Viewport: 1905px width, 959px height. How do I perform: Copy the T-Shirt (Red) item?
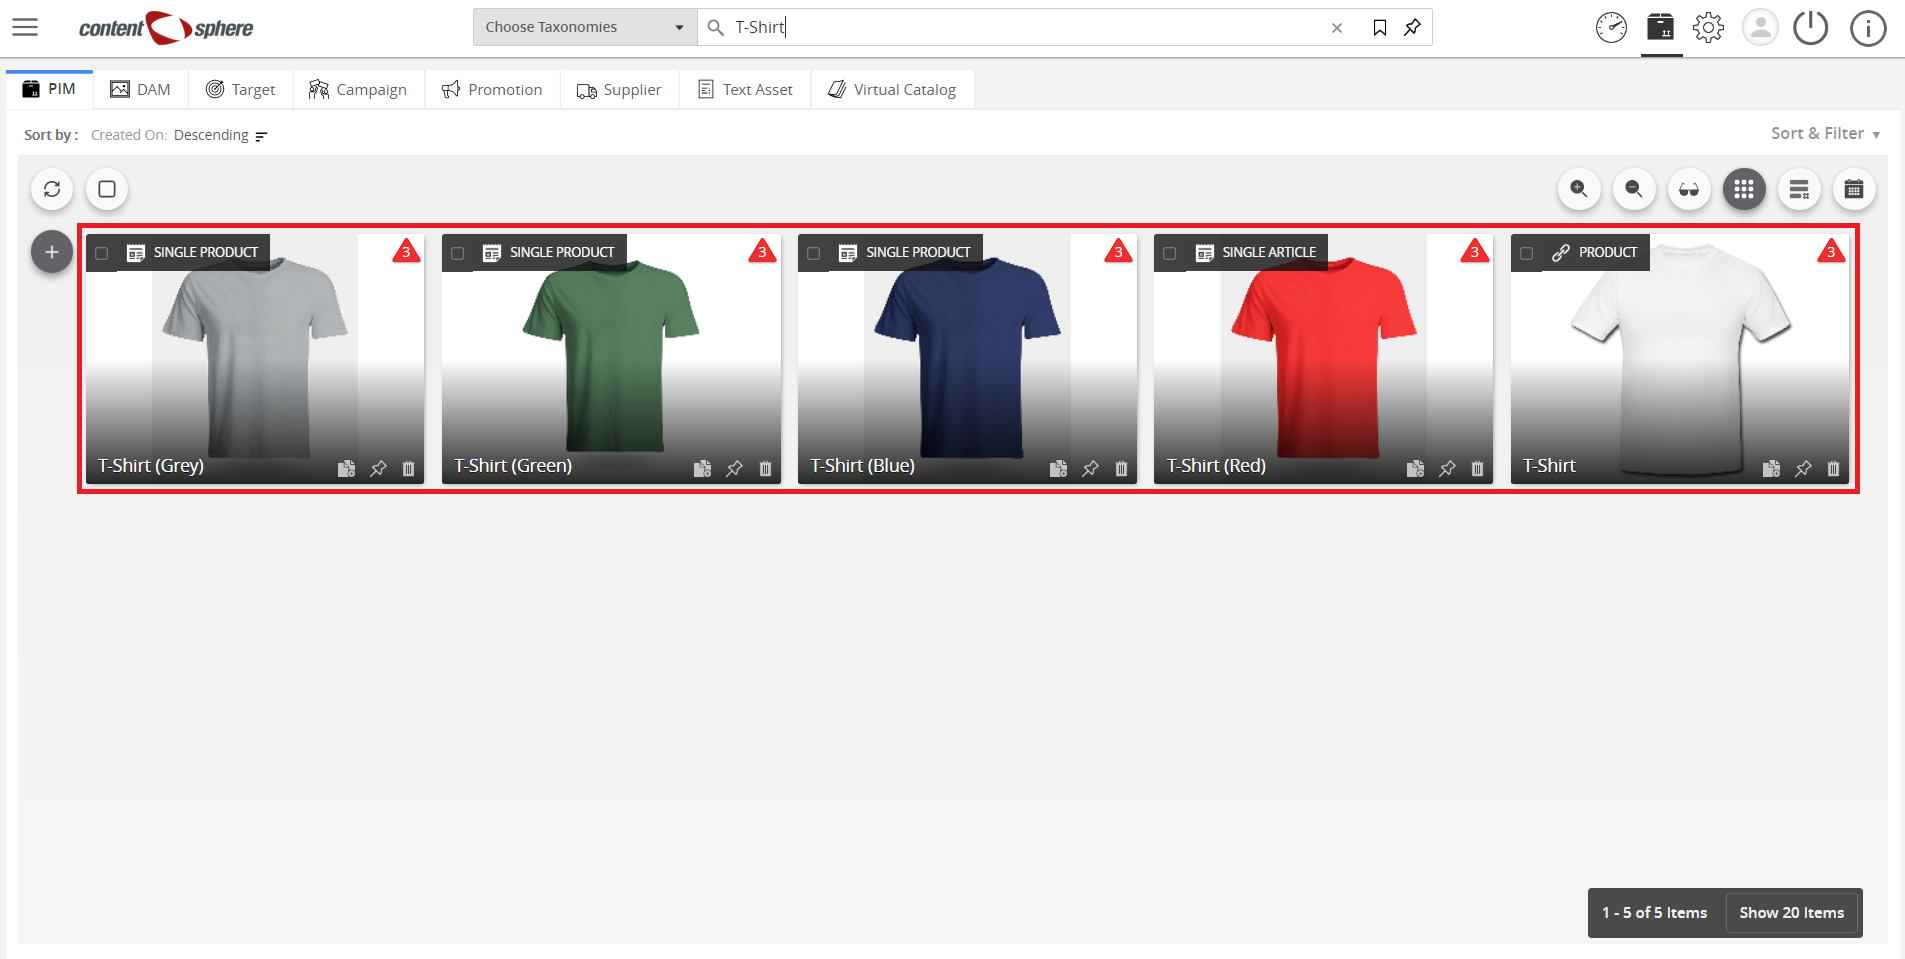coord(1415,468)
